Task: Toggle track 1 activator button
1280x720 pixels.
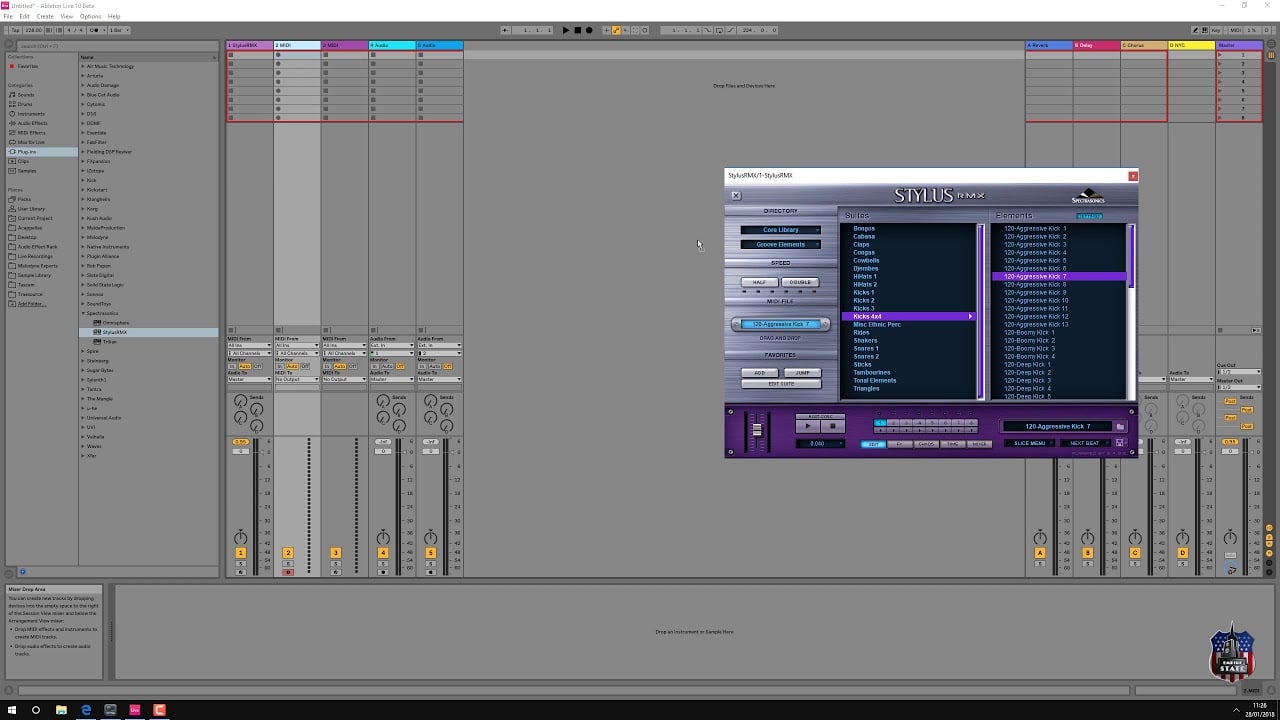Action: (240, 553)
